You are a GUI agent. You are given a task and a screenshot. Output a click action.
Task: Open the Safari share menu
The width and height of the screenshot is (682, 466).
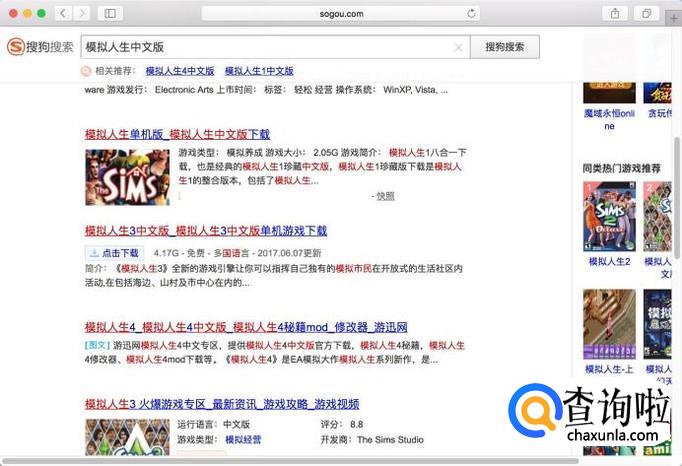[x=615, y=13]
